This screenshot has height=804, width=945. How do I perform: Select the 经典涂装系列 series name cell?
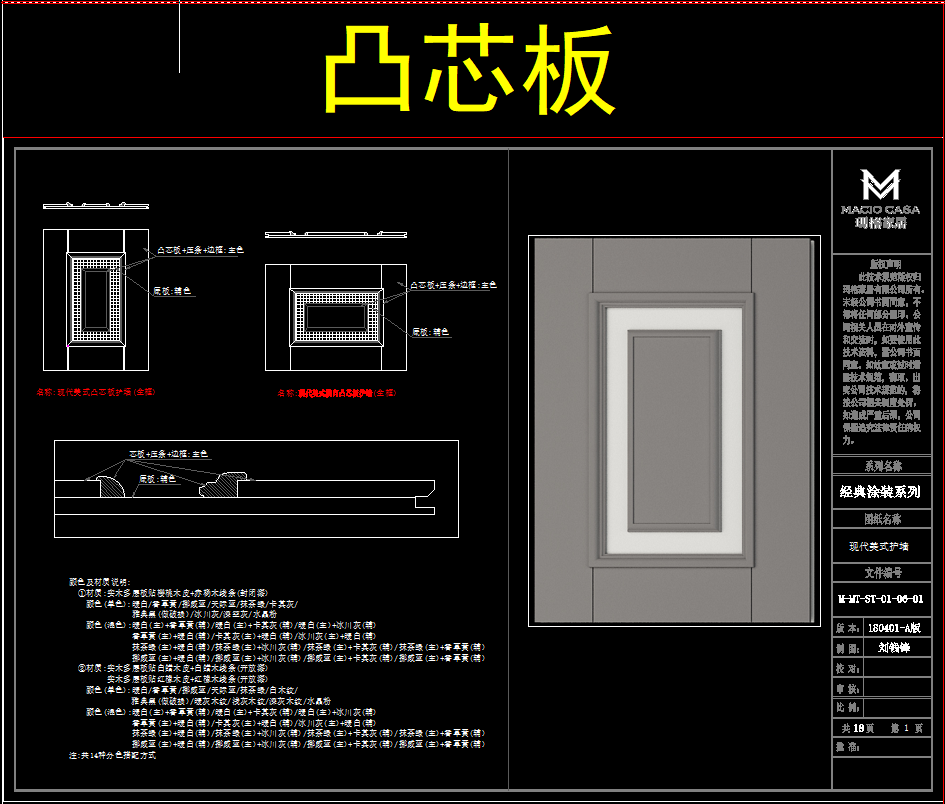coord(880,492)
